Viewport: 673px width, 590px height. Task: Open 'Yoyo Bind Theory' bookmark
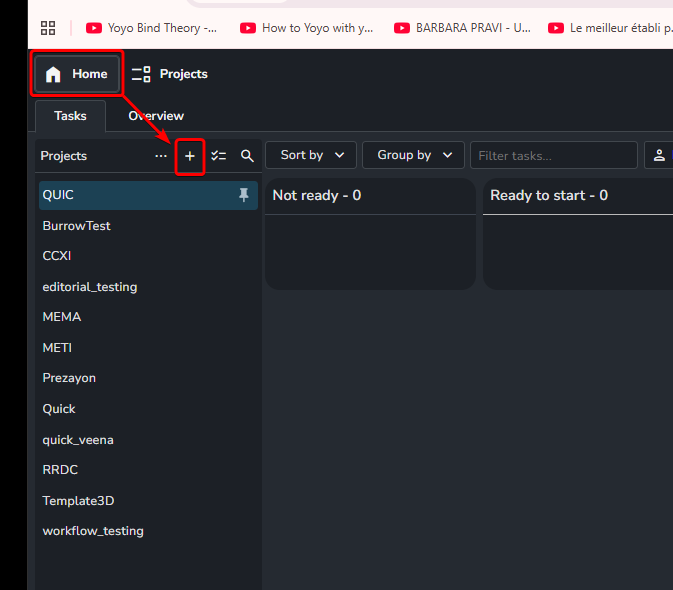tap(151, 28)
